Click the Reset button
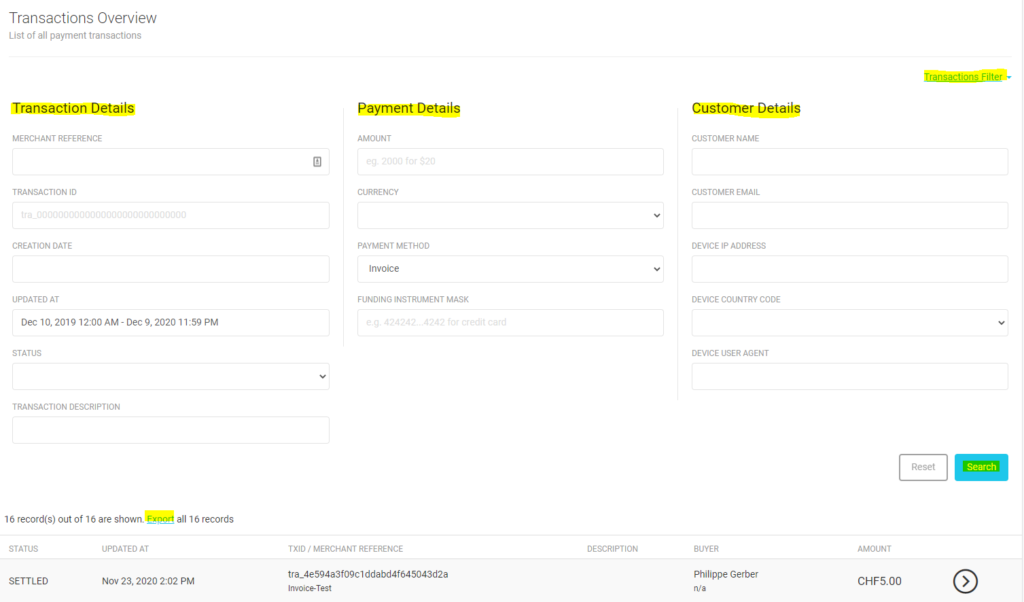This screenshot has height=602, width=1024. [923, 467]
